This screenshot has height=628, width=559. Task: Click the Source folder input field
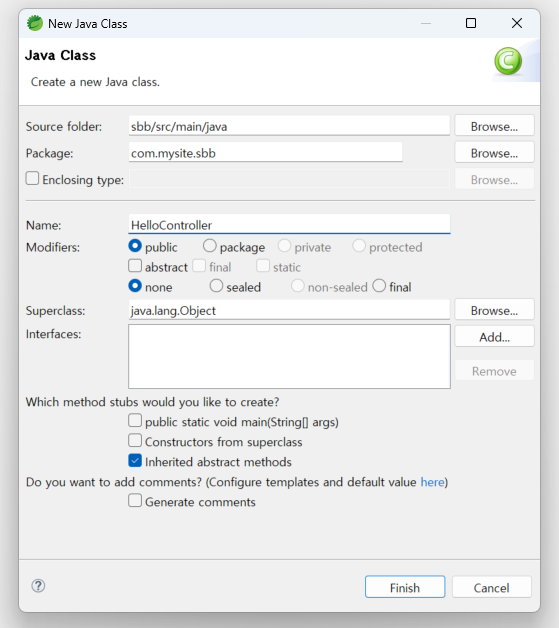(289, 126)
